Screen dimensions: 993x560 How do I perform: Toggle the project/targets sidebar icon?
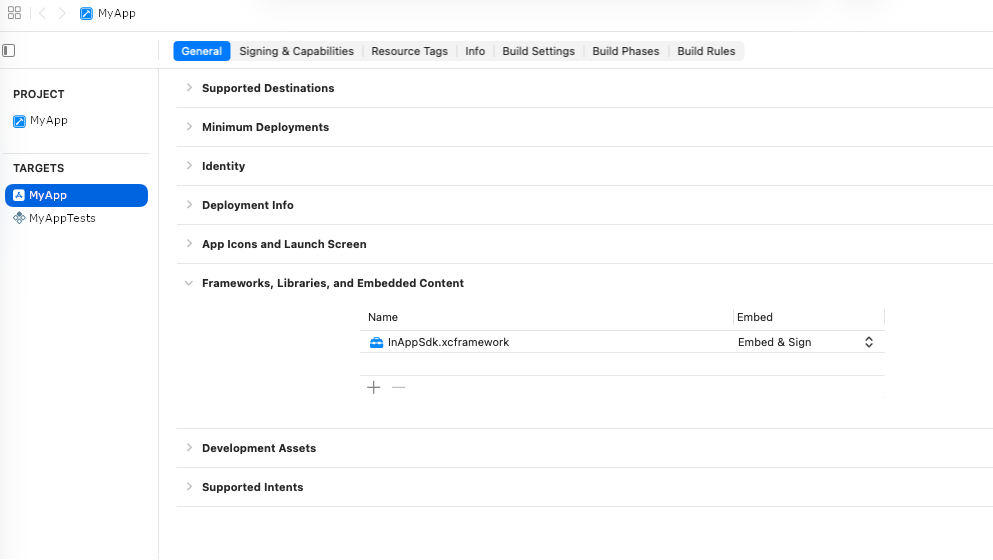pyautogui.click(x=9, y=50)
